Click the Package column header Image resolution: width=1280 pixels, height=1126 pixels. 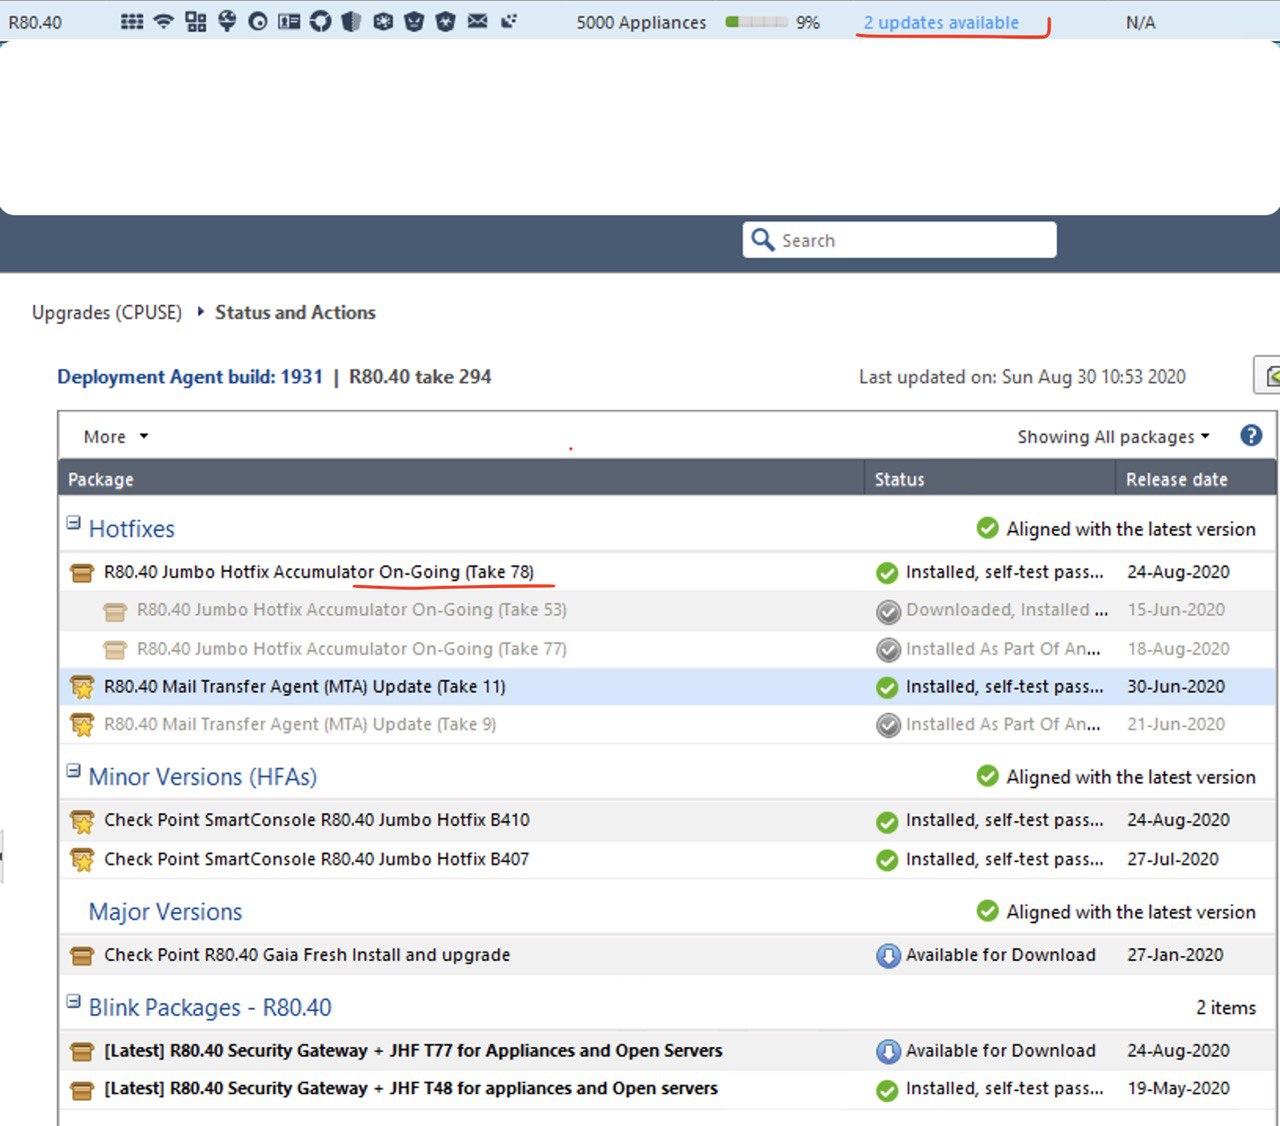[x=461, y=479]
